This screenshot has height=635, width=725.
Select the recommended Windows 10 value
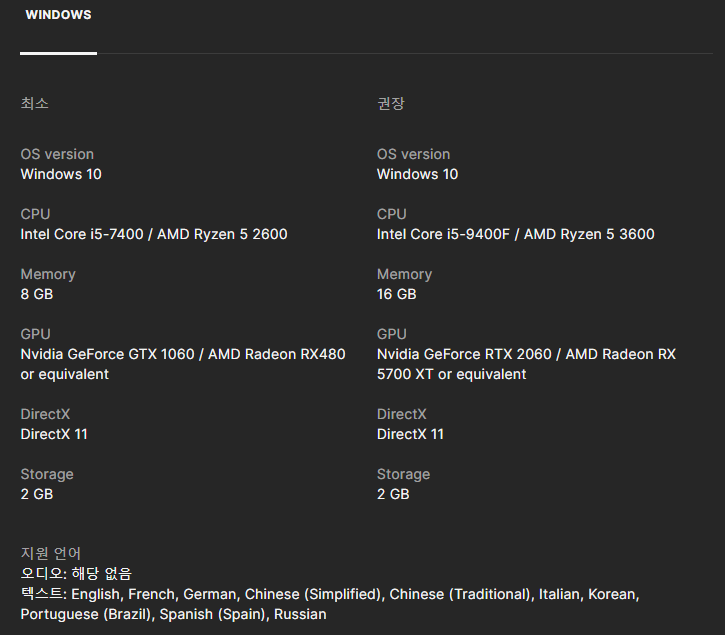(x=417, y=174)
